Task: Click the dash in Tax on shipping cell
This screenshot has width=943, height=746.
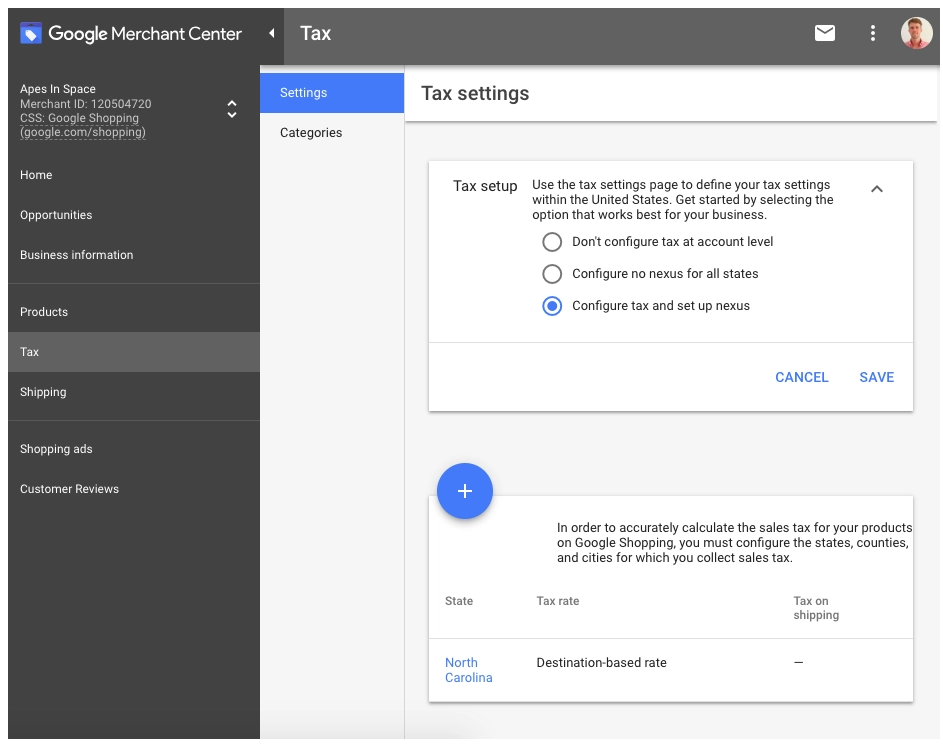Action: [798, 662]
